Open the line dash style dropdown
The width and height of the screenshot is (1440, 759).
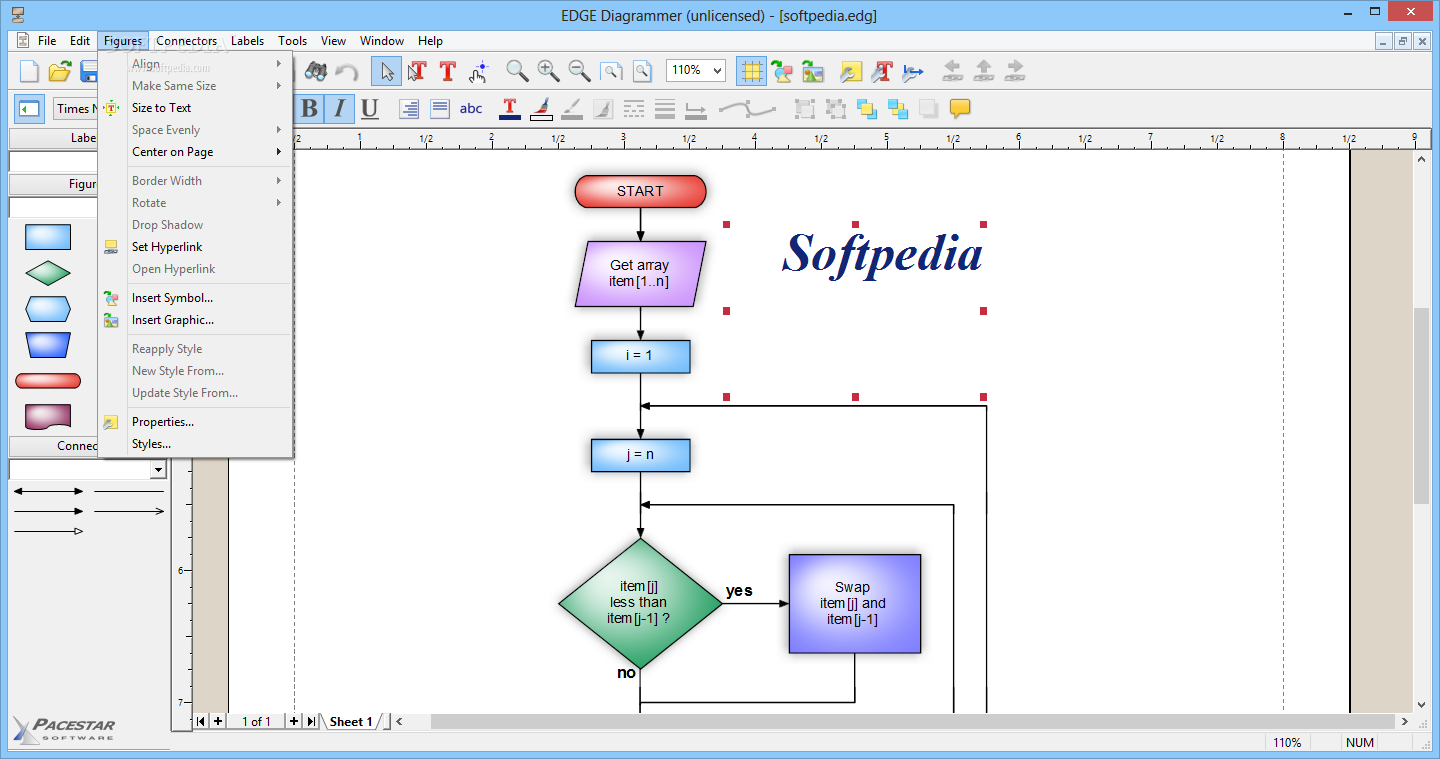tap(634, 108)
